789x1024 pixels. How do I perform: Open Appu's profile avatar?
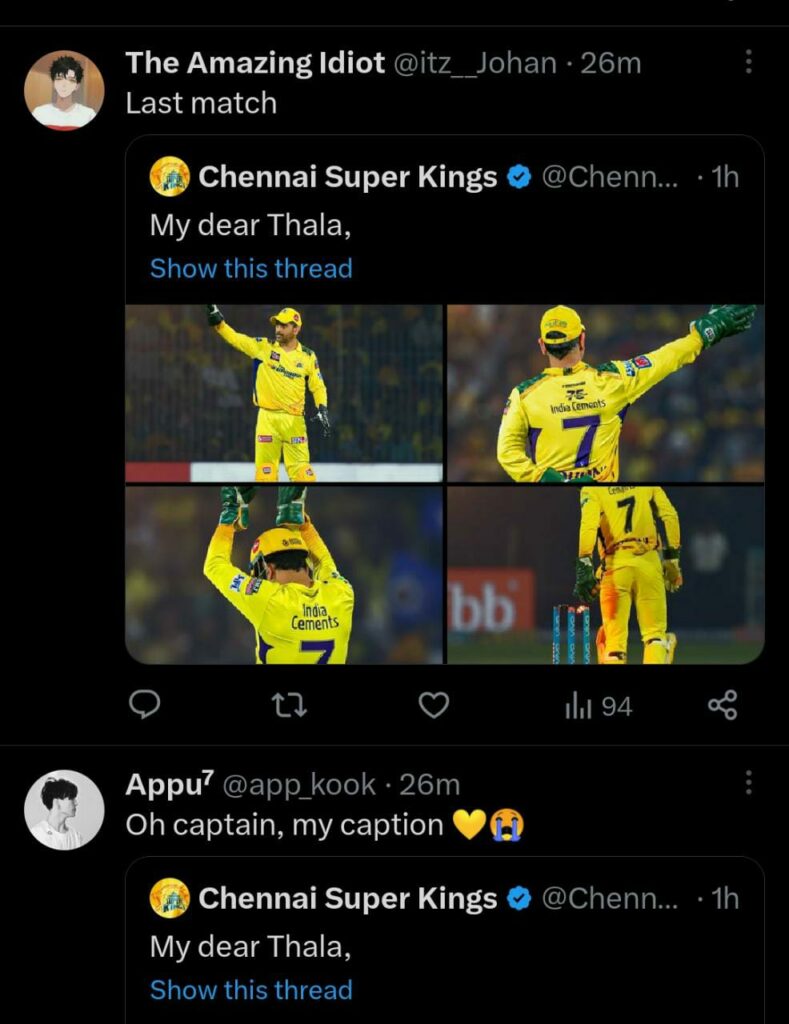pos(64,810)
